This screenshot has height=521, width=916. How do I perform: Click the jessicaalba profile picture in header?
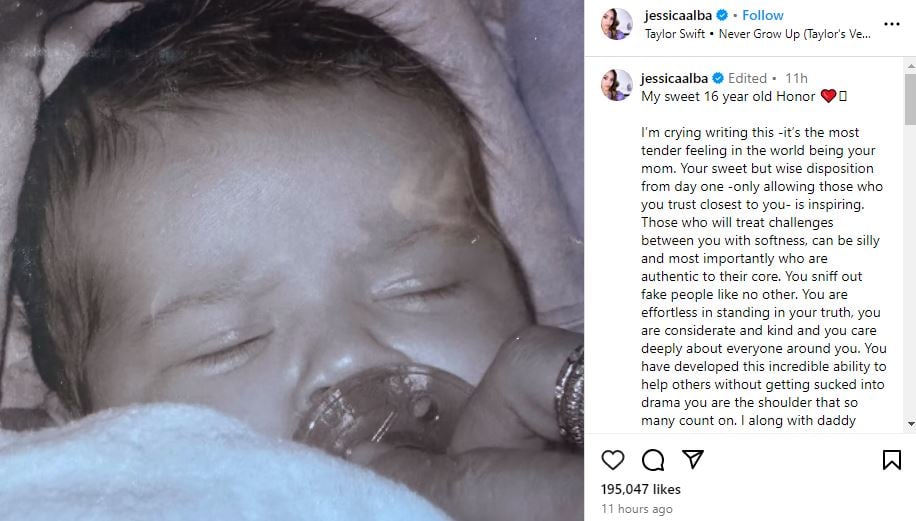pos(617,25)
